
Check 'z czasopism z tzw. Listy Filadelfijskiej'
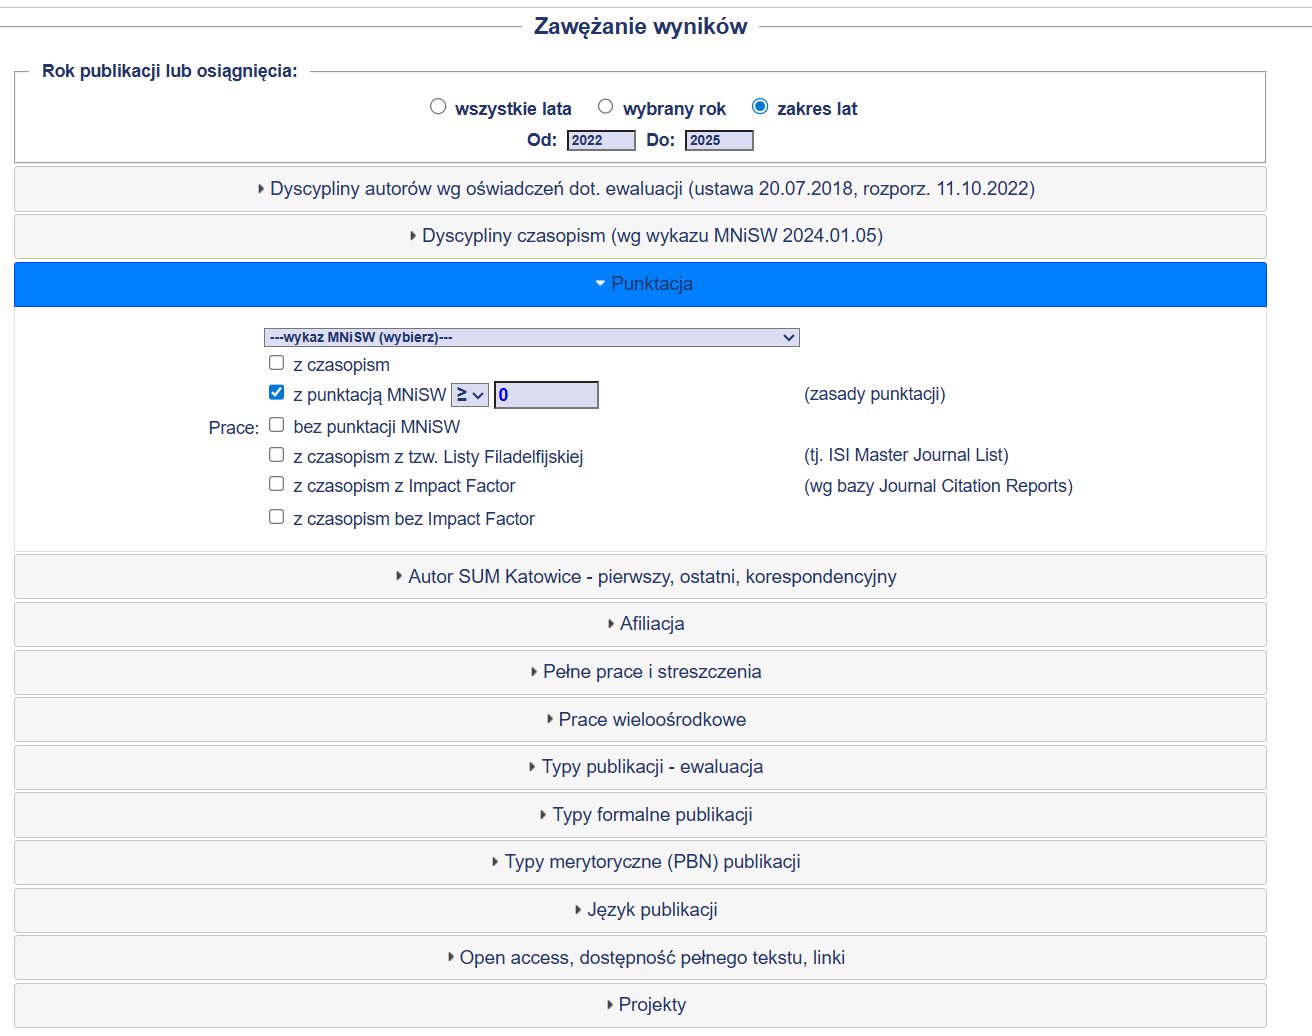coord(277,455)
